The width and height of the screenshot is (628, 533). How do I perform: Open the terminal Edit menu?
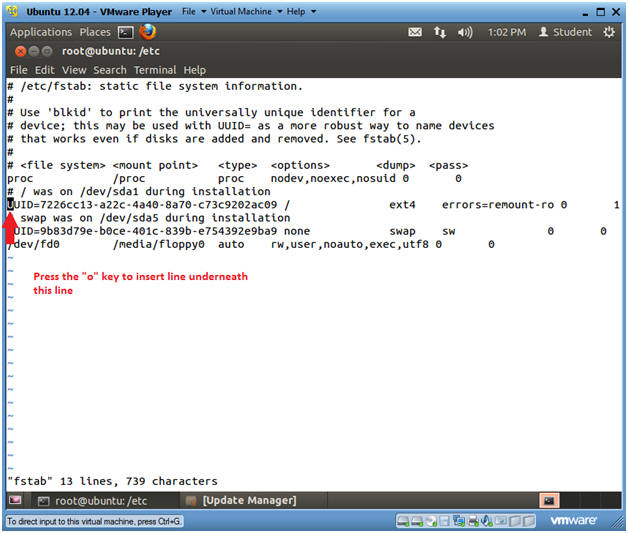(x=44, y=70)
